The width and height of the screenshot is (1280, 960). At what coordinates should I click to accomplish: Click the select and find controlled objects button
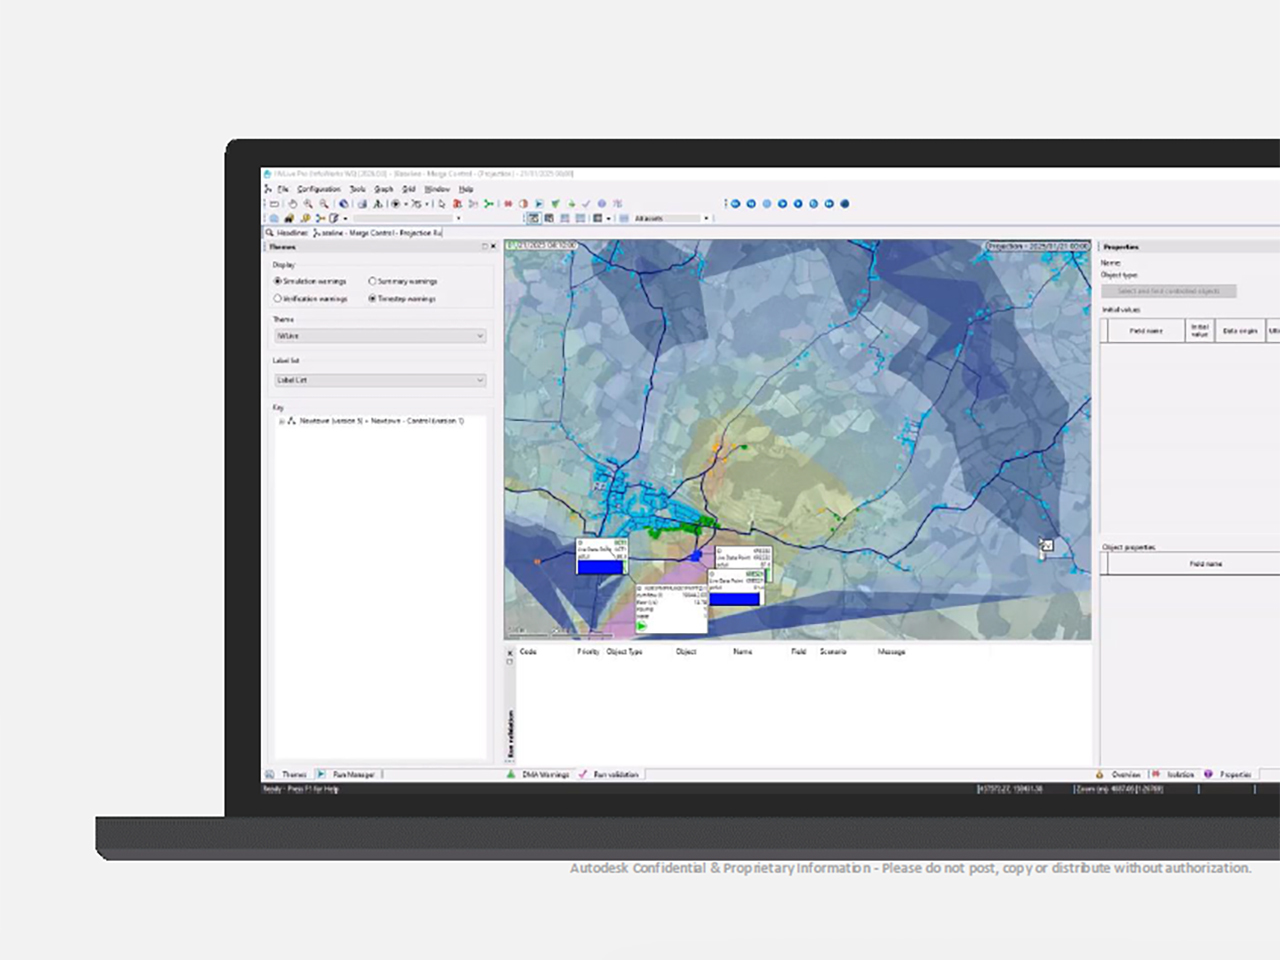[1168, 291]
